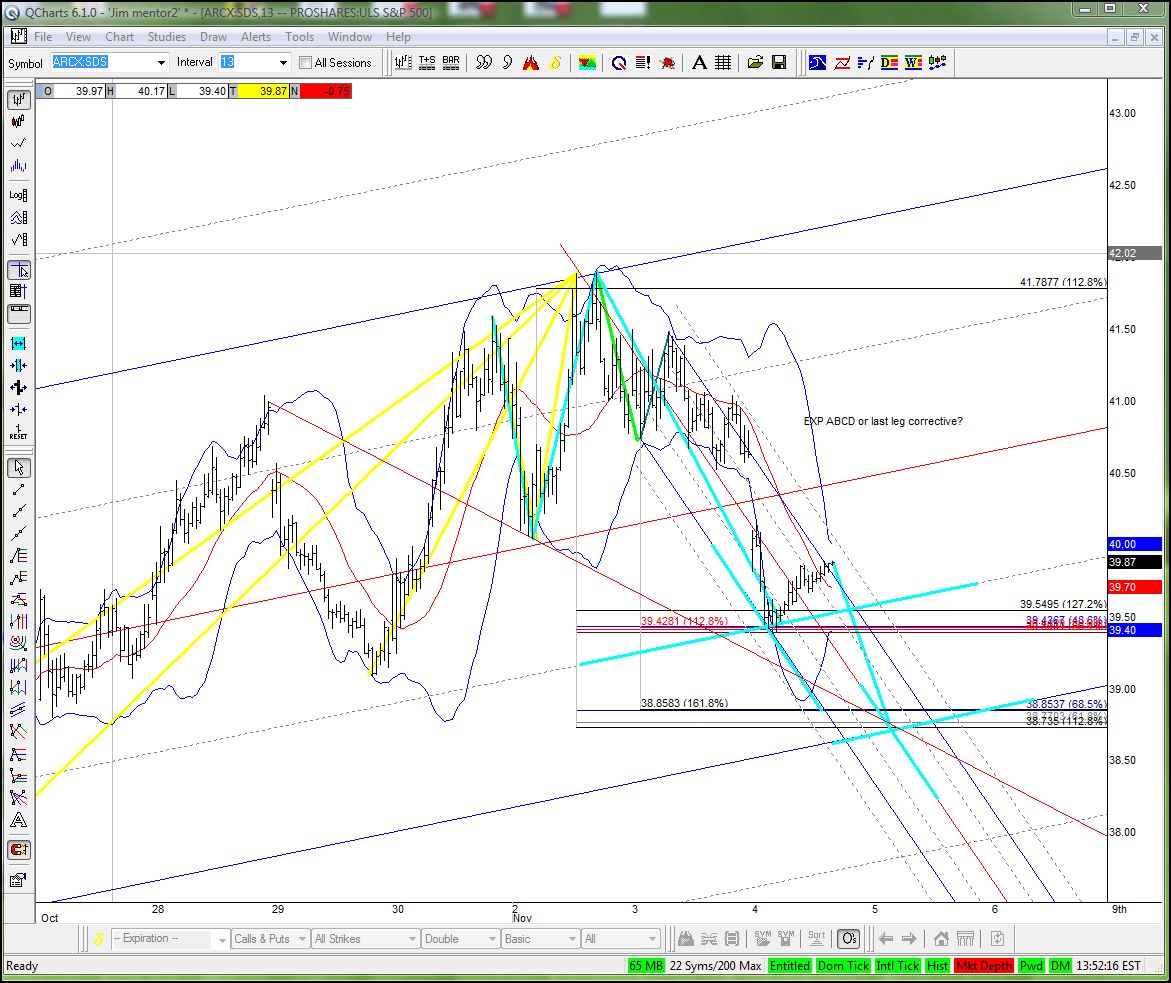Save using the floppy disk icon
The height and width of the screenshot is (983, 1171).
coord(779,63)
